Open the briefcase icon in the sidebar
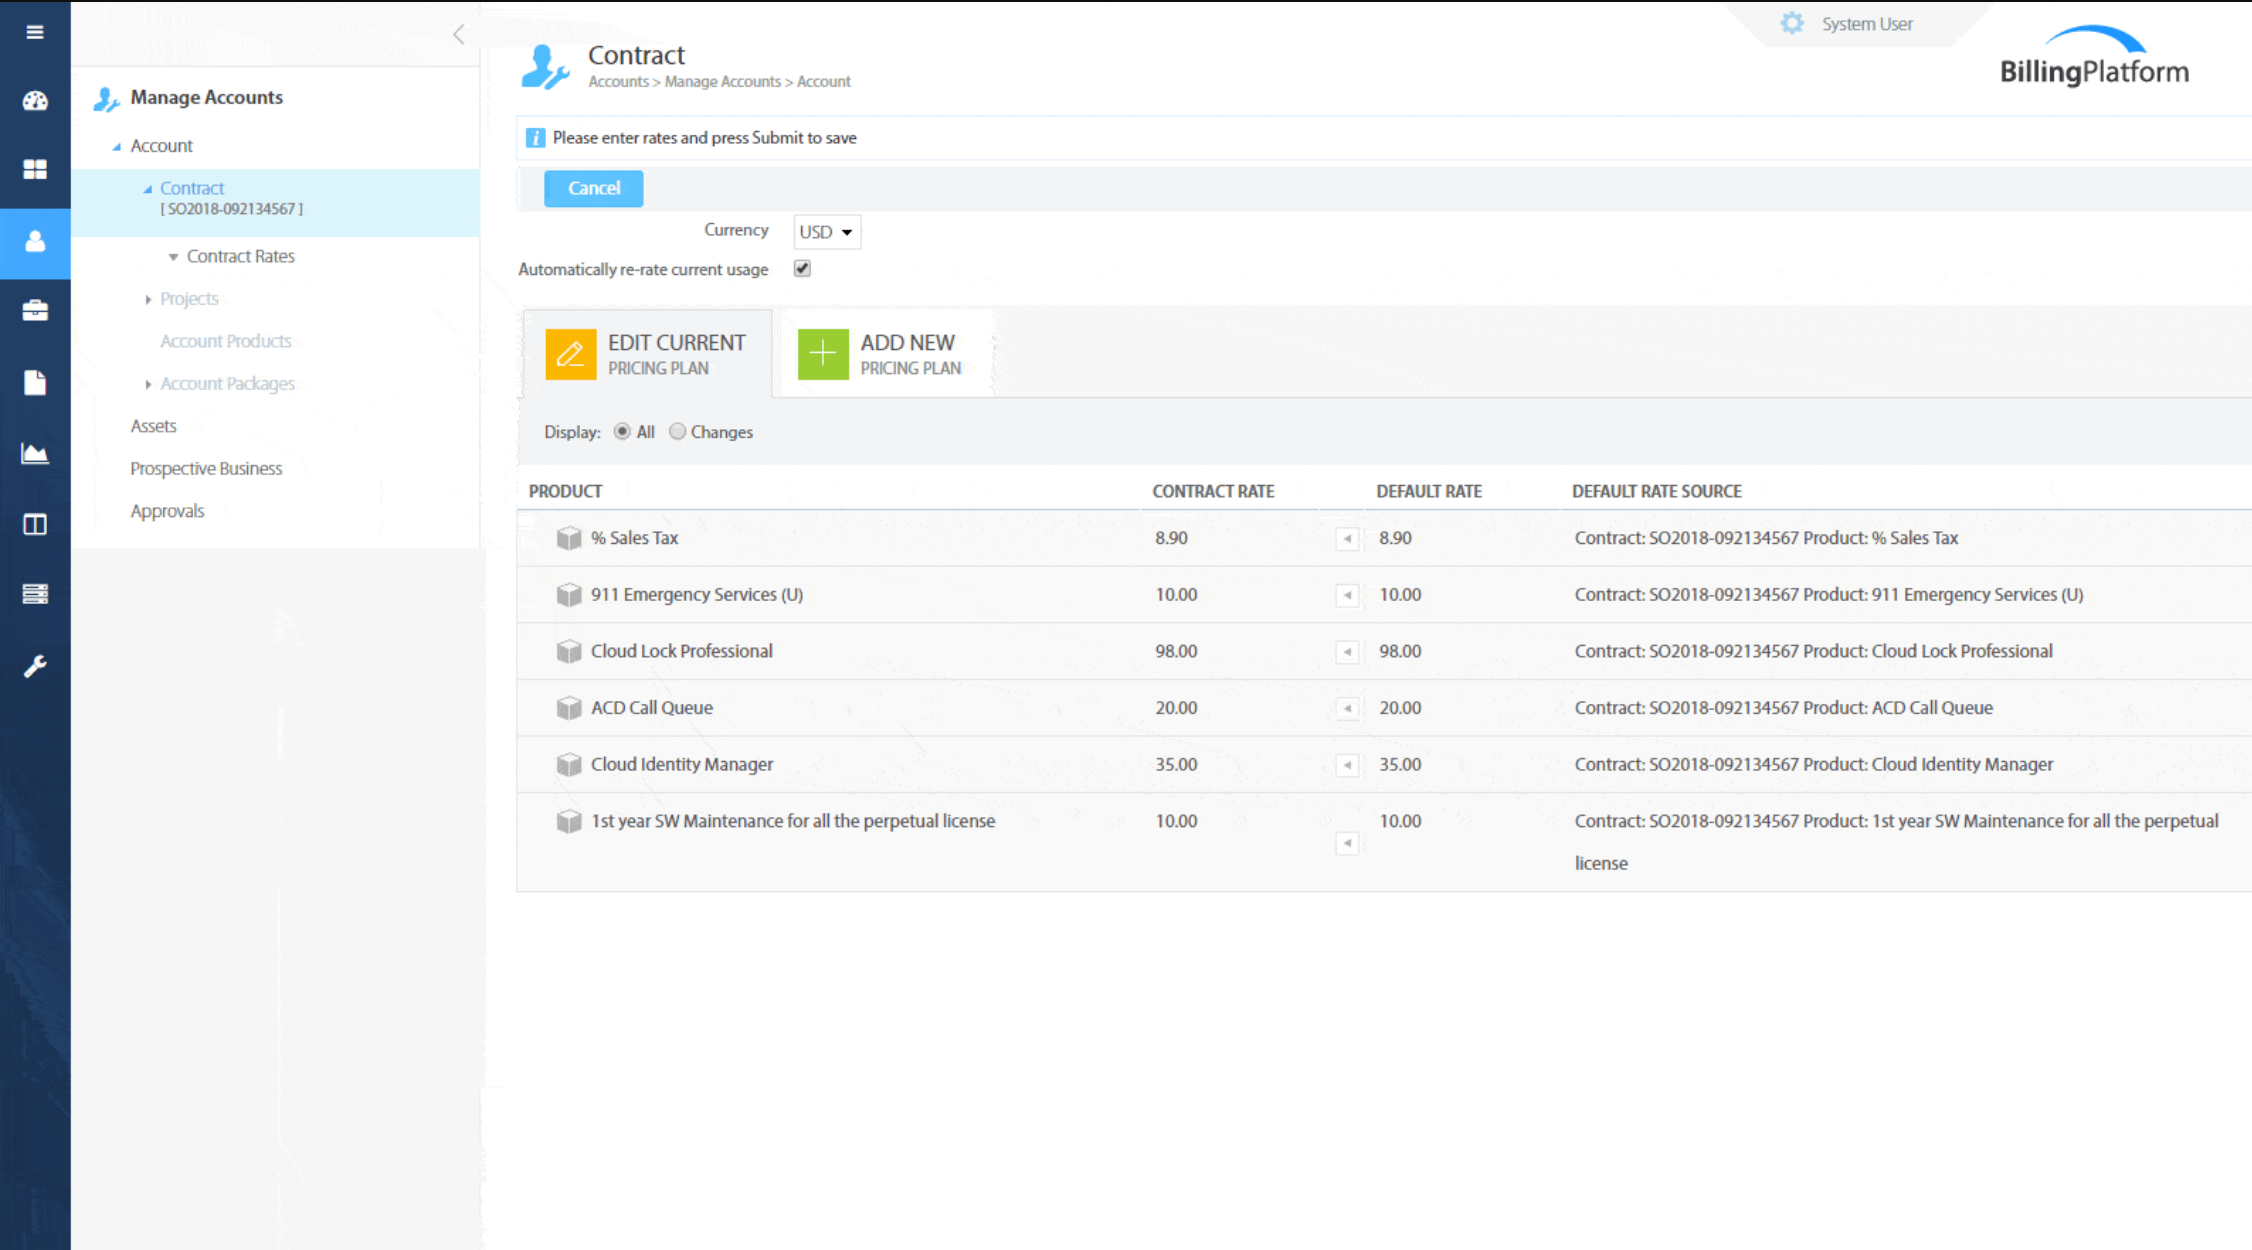The height and width of the screenshot is (1250, 2252). pyautogui.click(x=35, y=310)
